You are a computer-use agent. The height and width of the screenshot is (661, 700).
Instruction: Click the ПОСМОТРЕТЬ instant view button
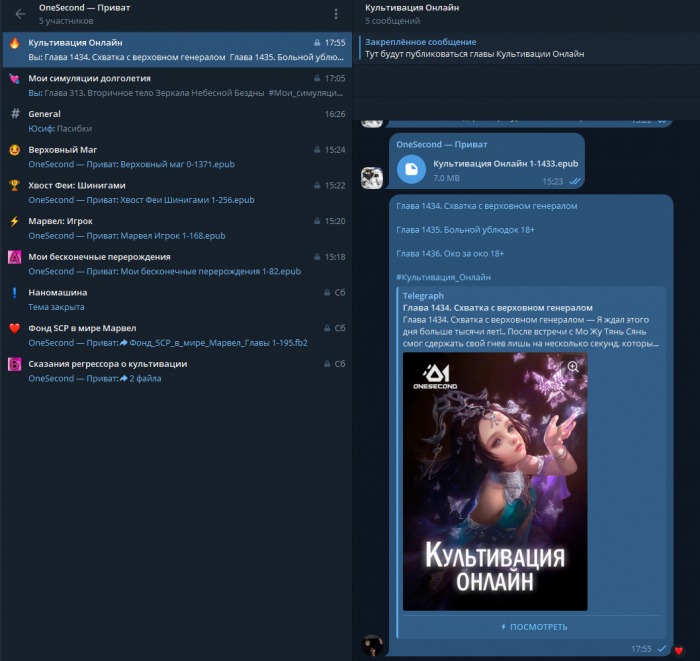[x=534, y=627]
